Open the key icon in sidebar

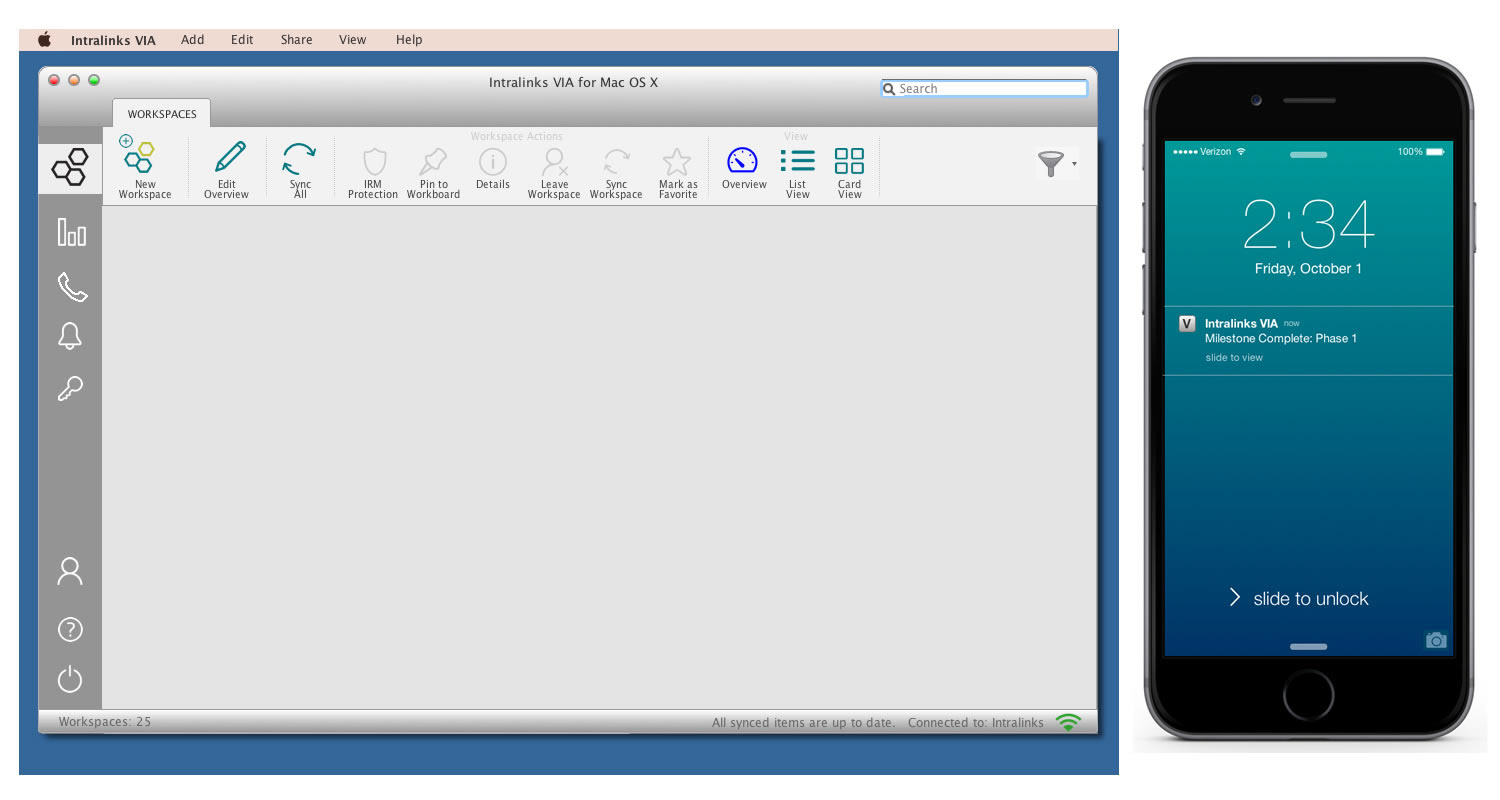70,389
